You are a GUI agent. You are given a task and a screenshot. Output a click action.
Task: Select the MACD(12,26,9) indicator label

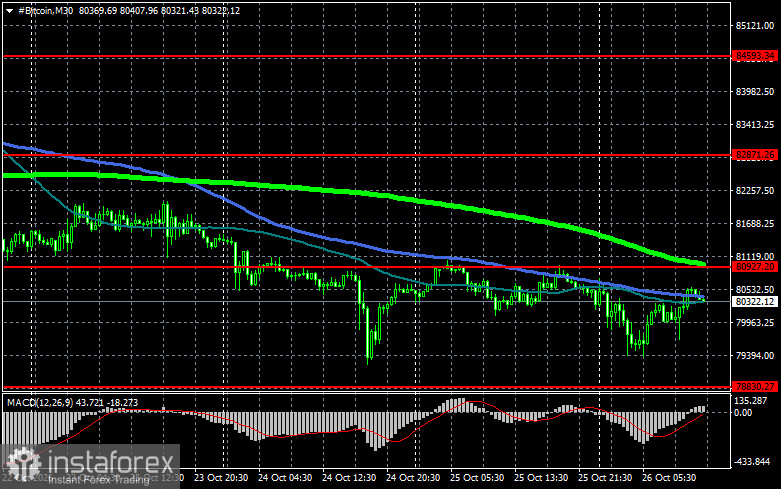coord(40,402)
